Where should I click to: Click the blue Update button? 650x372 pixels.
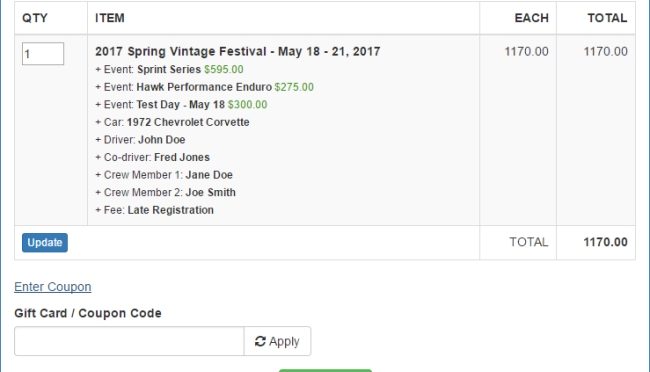click(x=45, y=243)
